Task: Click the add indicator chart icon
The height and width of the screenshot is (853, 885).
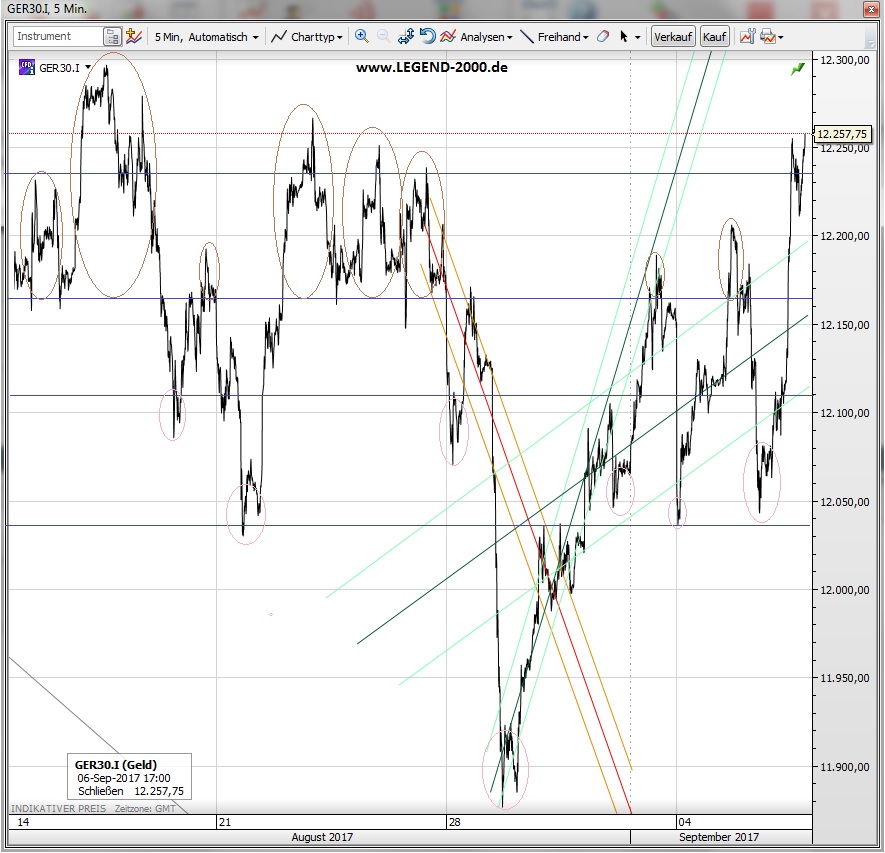Action: [x=134, y=37]
